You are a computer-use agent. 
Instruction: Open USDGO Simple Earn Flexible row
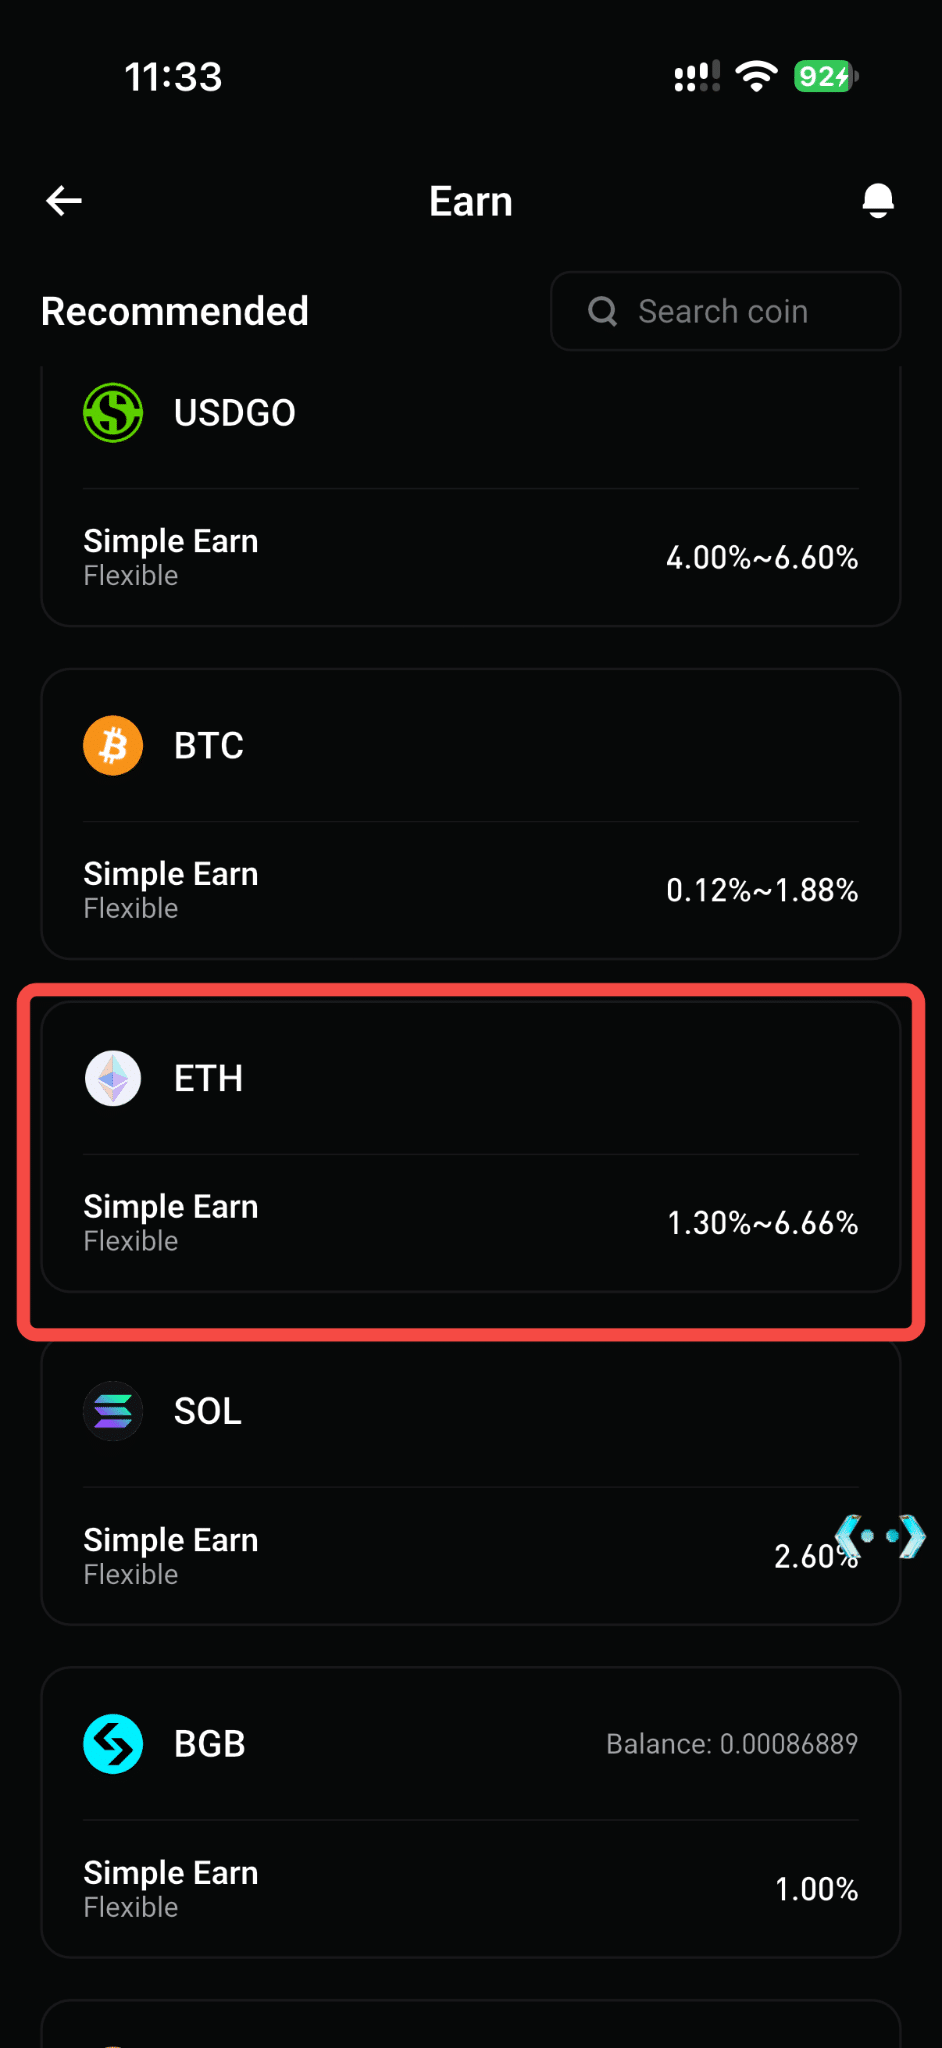[x=471, y=557]
